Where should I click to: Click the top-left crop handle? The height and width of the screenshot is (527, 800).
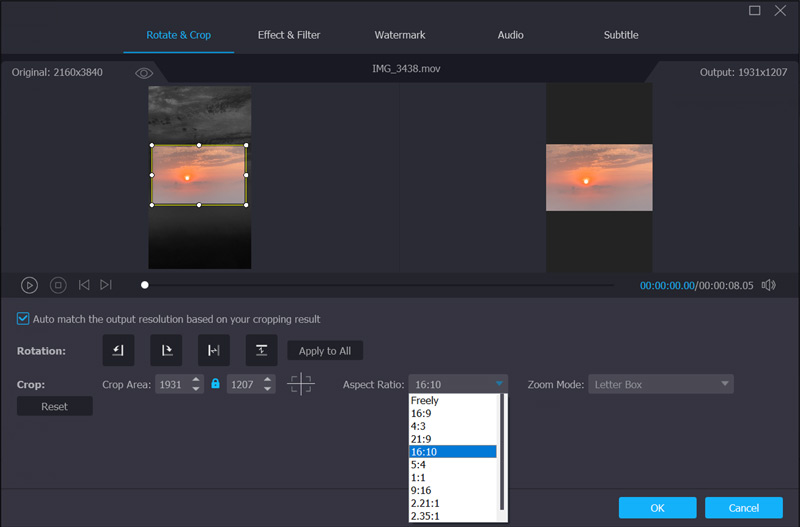(152, 145)
